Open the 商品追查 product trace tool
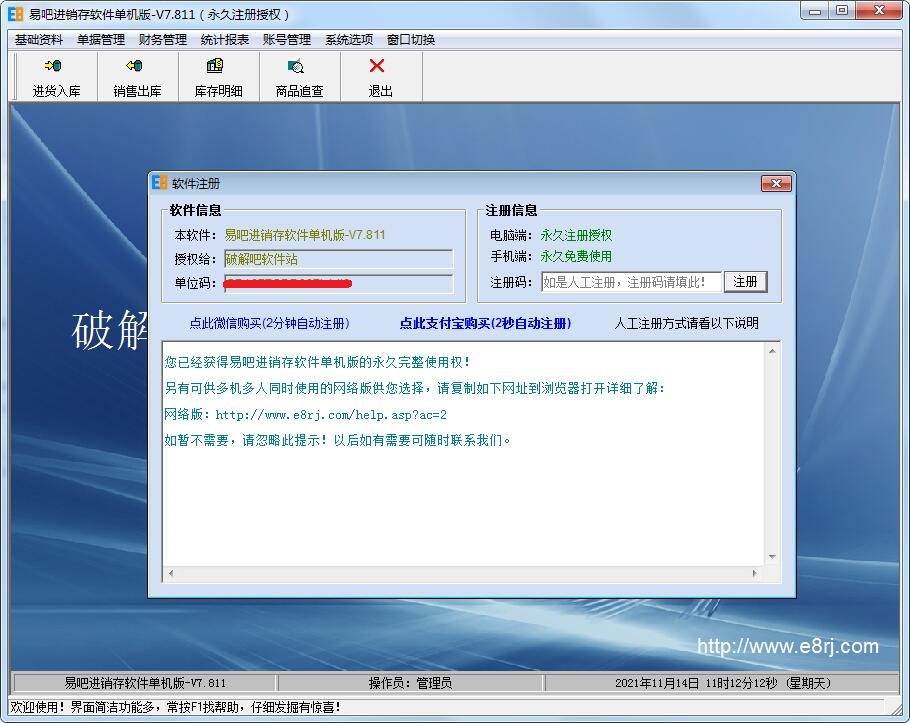 (x=299, y=77)
